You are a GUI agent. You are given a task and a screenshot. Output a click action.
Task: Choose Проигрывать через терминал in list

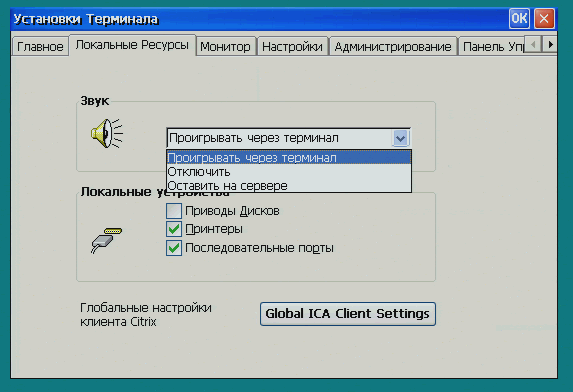click(289, 158)
